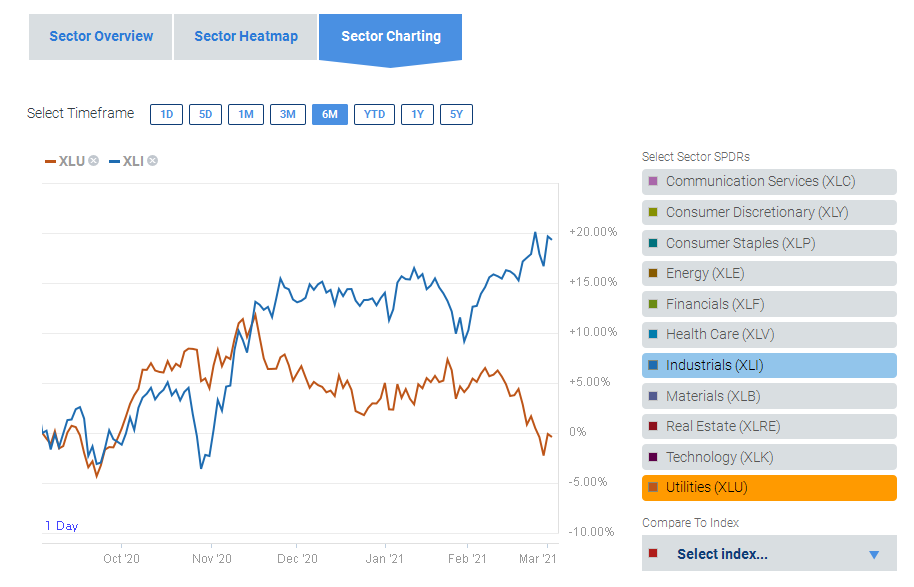Screen dimensions: 914x587
Task: Choose the 5D timeframe
Action: coord(205,114)
